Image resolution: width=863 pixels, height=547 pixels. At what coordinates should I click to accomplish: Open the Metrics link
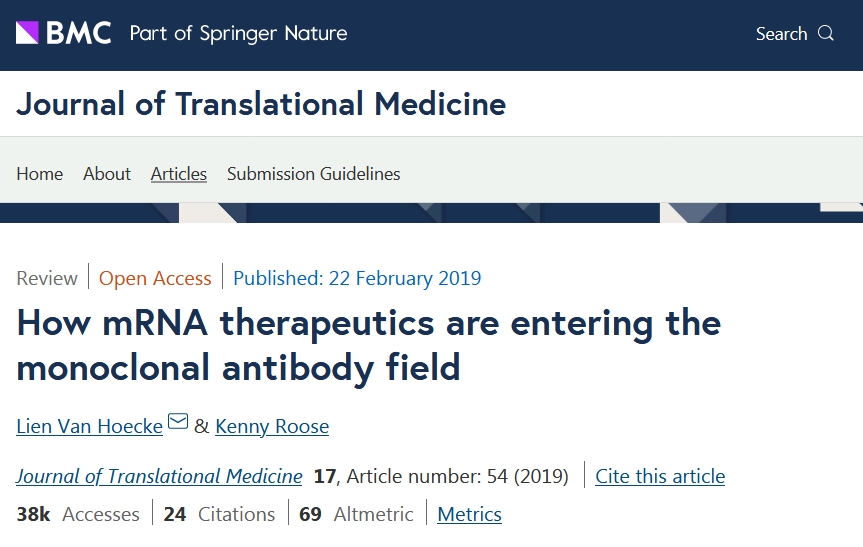coord(469,514)
